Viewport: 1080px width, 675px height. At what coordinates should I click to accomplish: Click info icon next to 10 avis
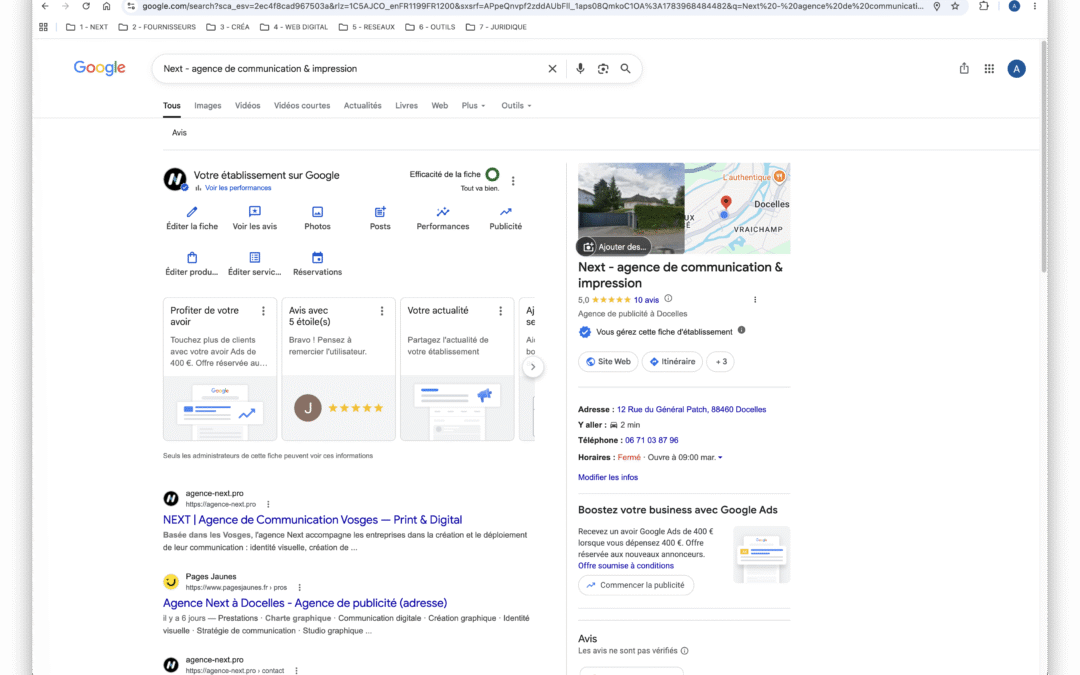667,299
